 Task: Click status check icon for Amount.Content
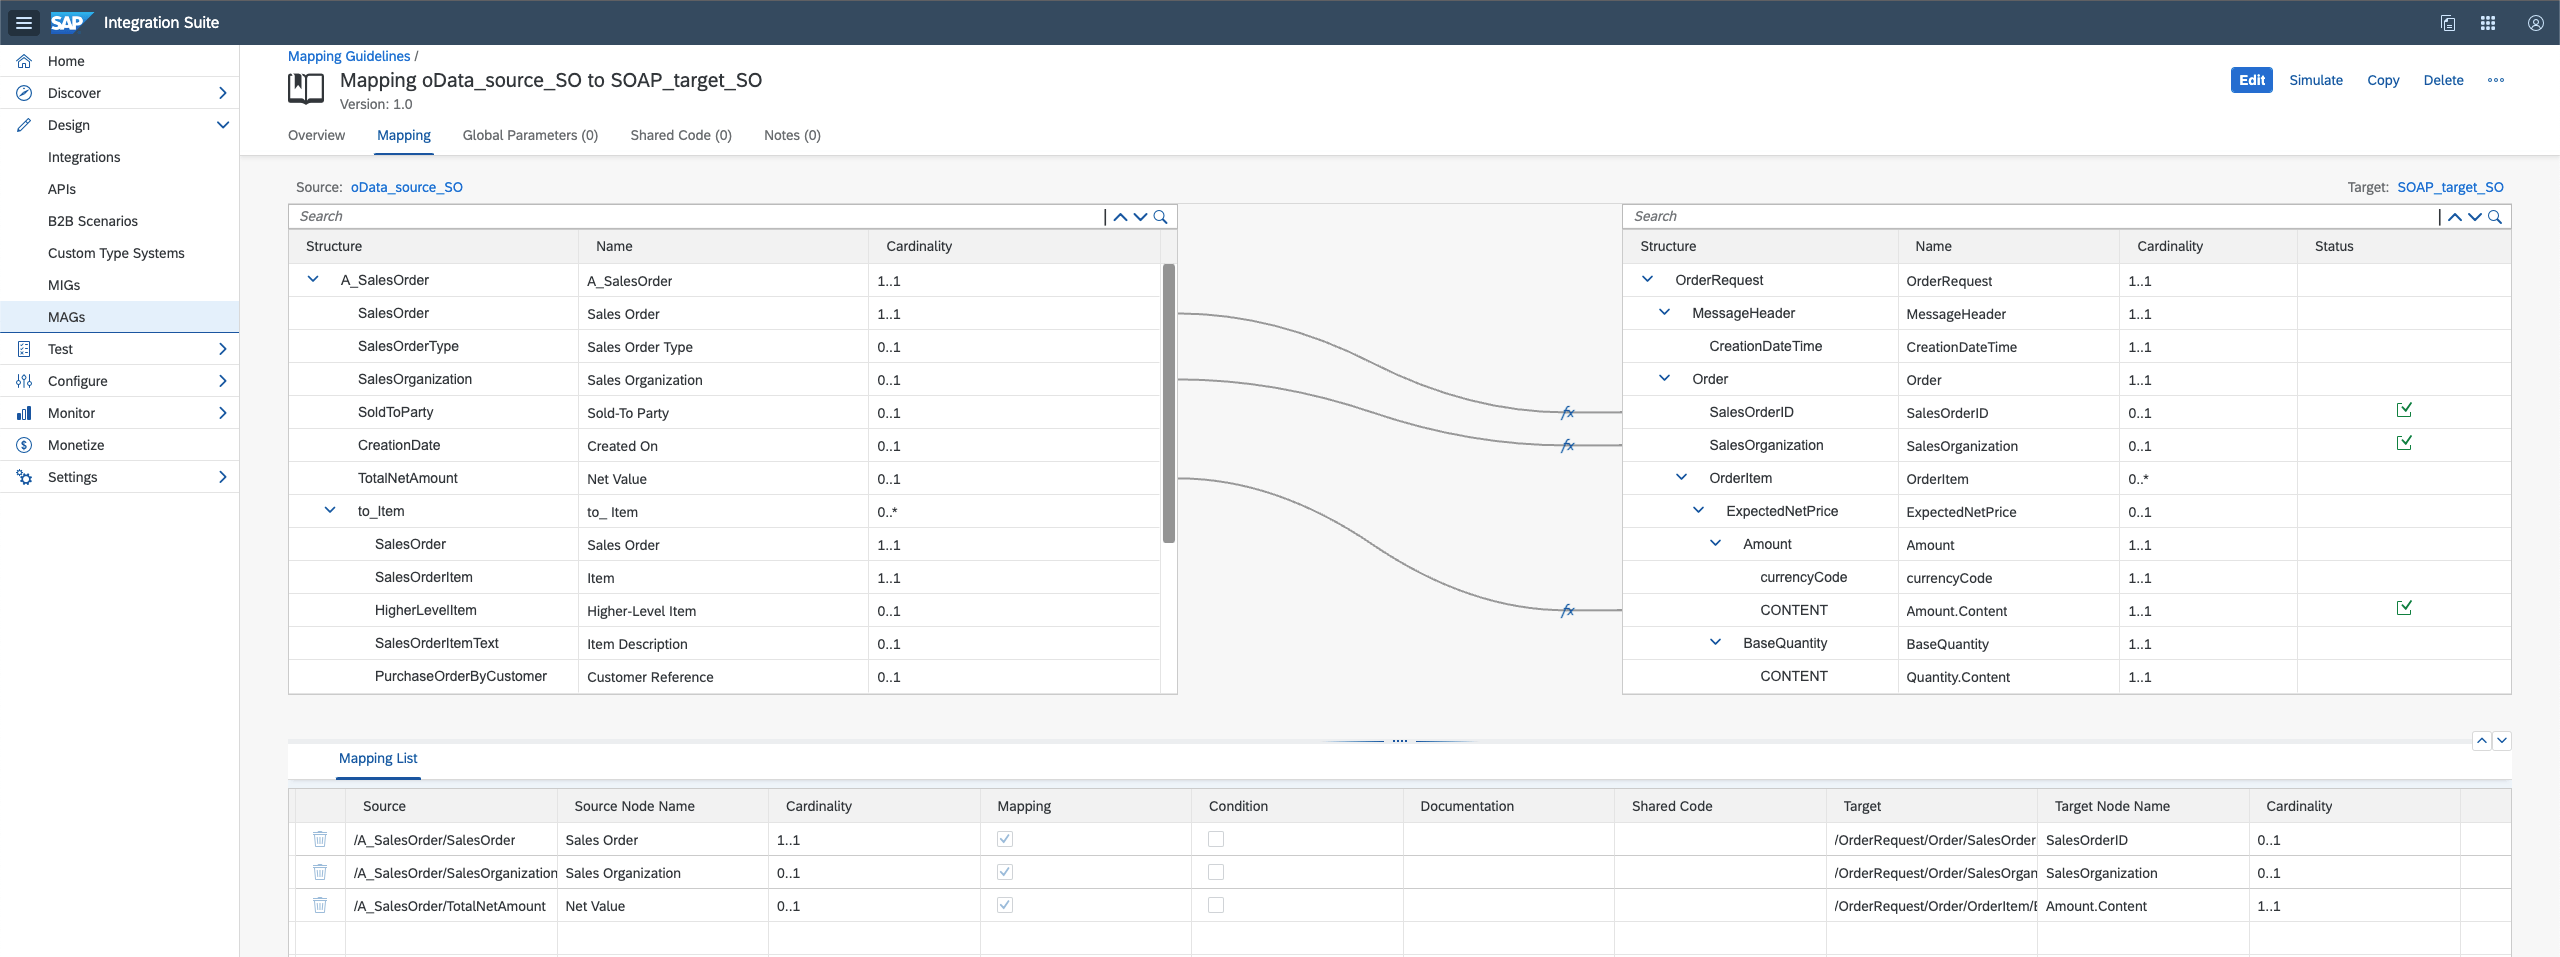(2404, 608)
